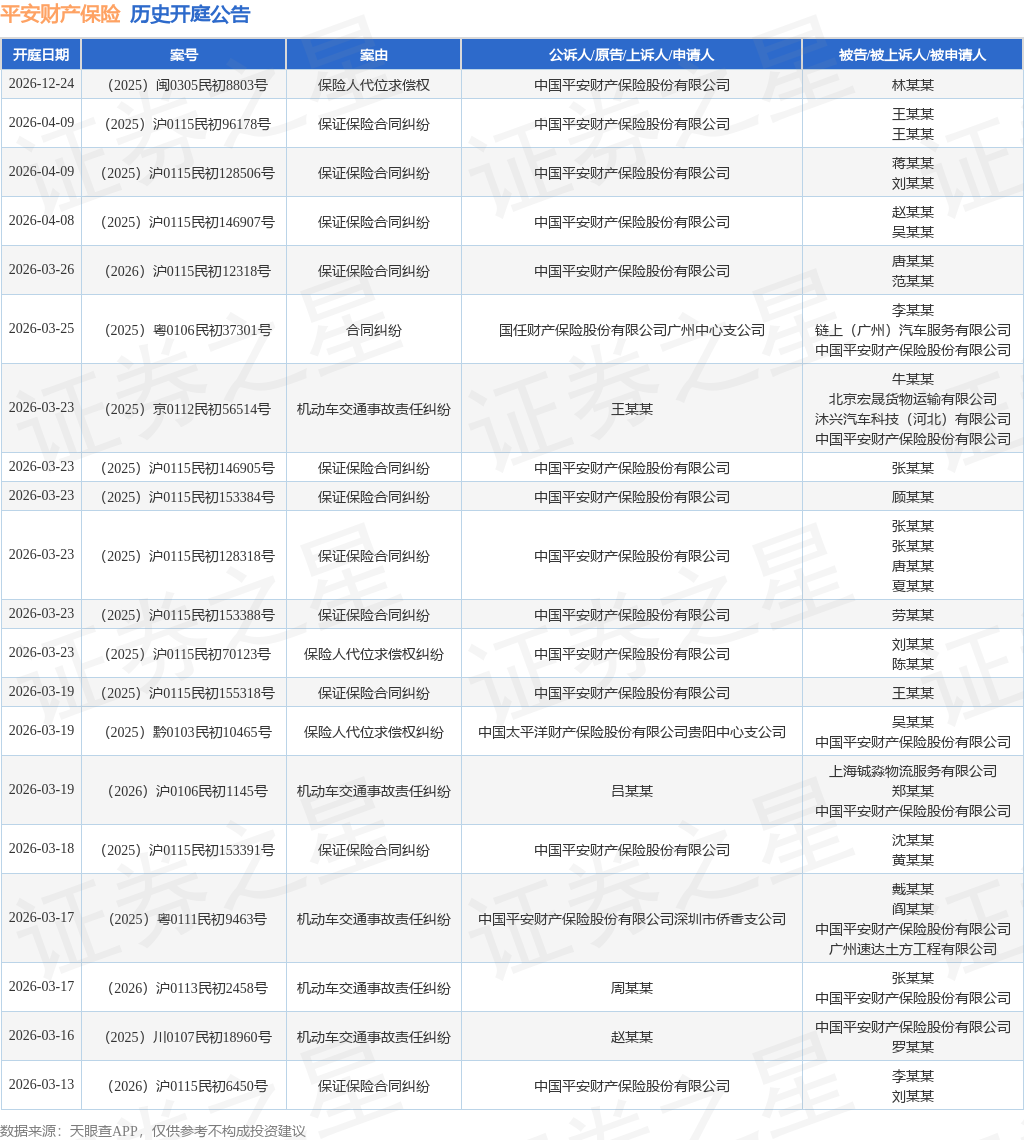The height and width of the screenshot is (1140, 1024).
Task: Select case number 沪0115民初128318号
Action: (188, 556)
